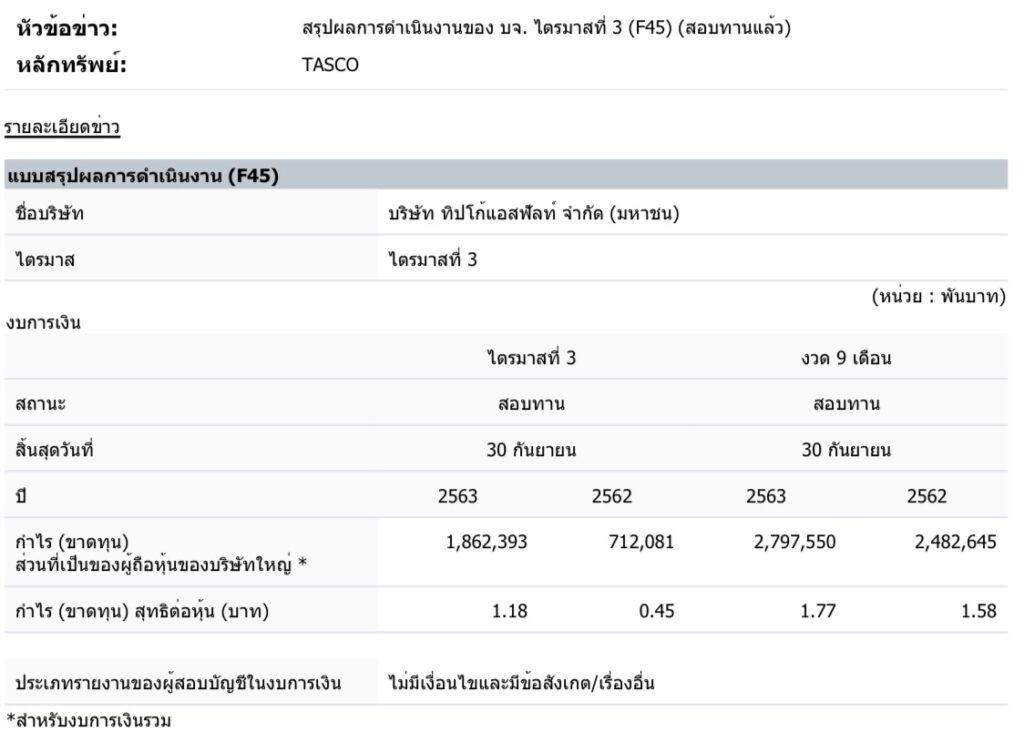Click the underlined รายละเอียดข่าว link
This screenshot has width=1024, height=742.
coord(61,127)
